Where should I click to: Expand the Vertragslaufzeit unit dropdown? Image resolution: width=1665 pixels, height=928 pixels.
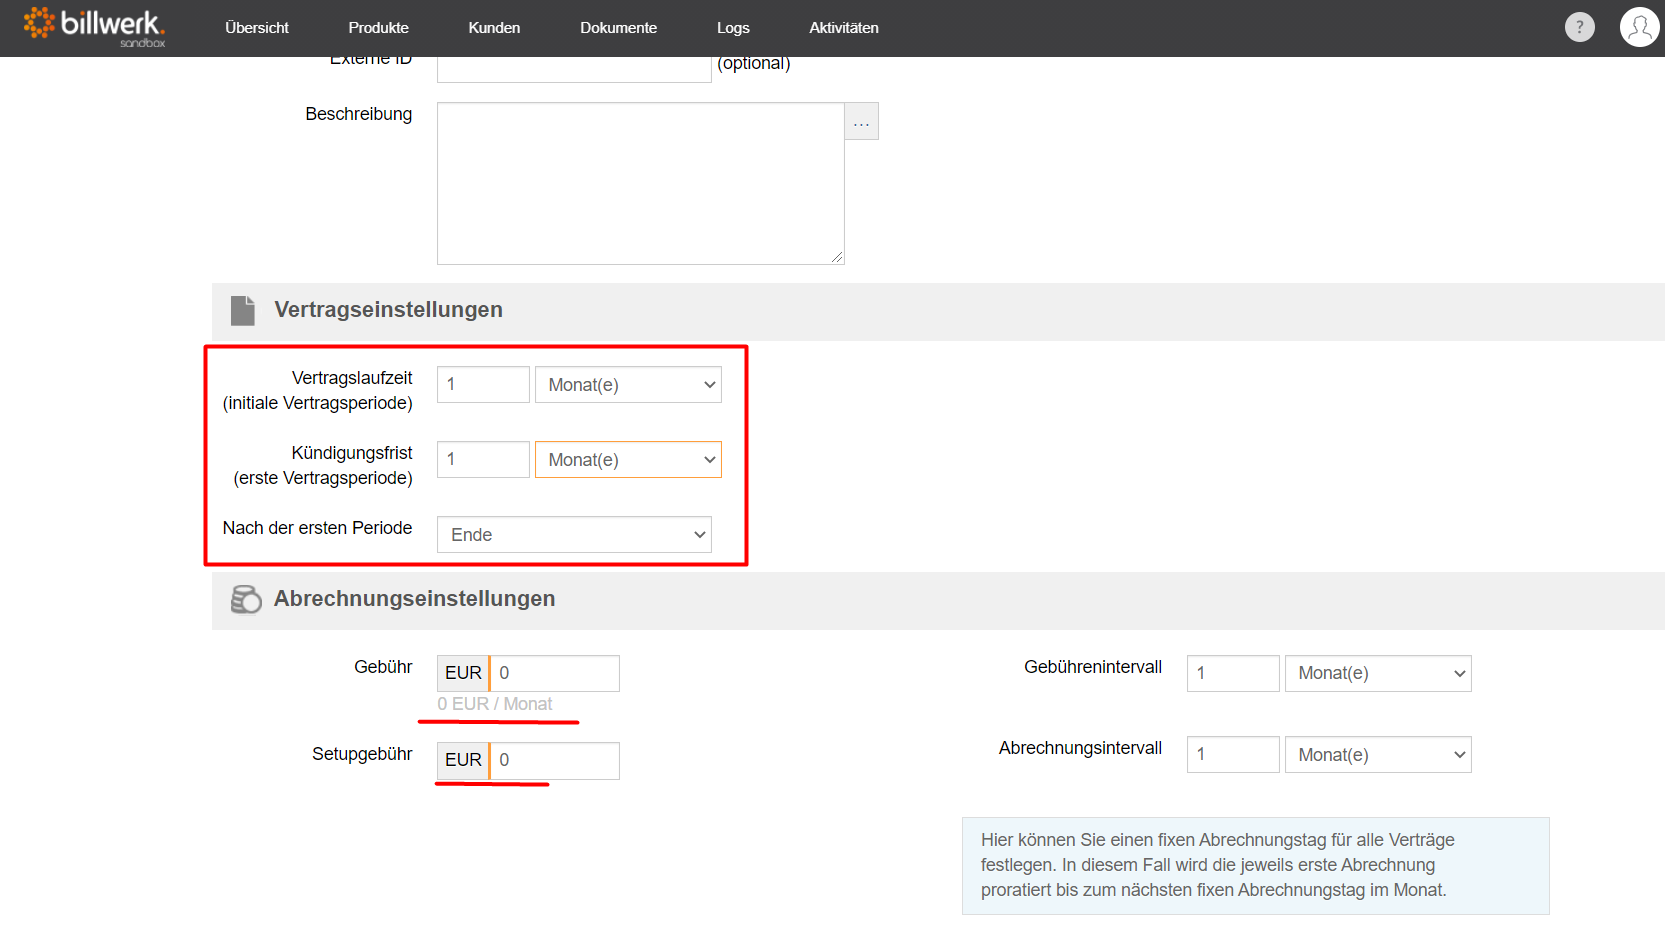[x=628, y=385]
